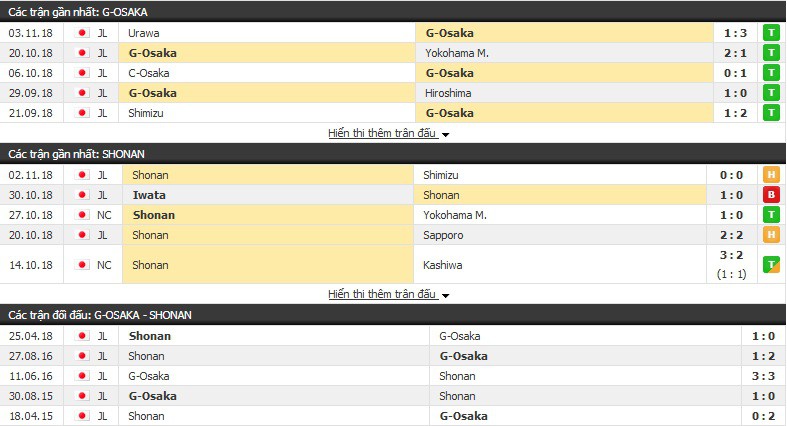Expand more Shonan matches via Hiển thị thêm trận đấu
The height and width of the screenshot is (426, 787).
click(x=382, y=294)
